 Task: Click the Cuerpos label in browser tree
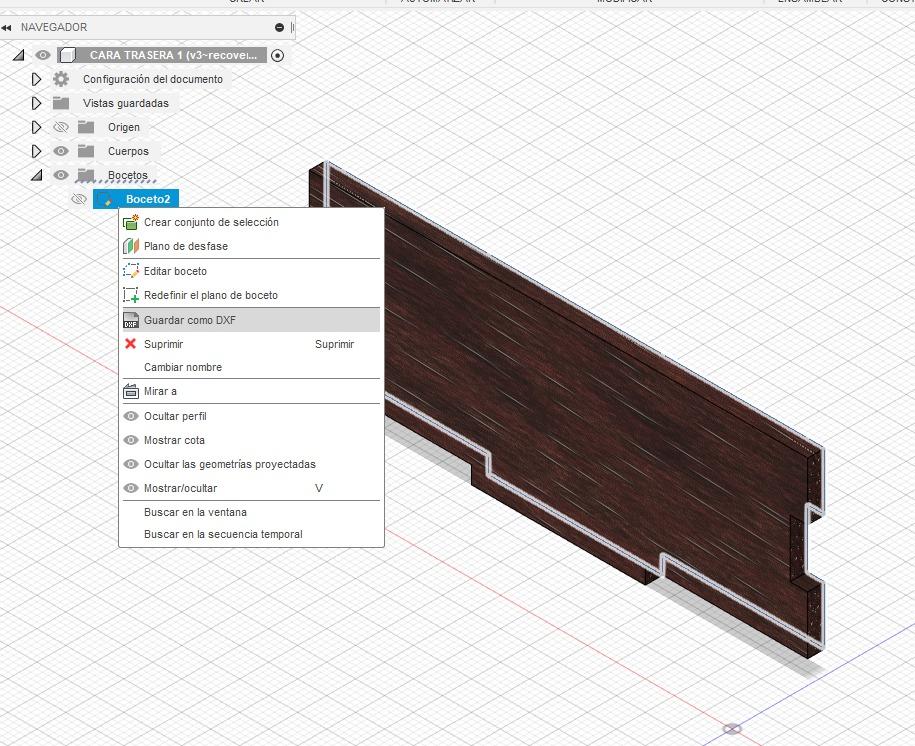click(x=128, y=151)
